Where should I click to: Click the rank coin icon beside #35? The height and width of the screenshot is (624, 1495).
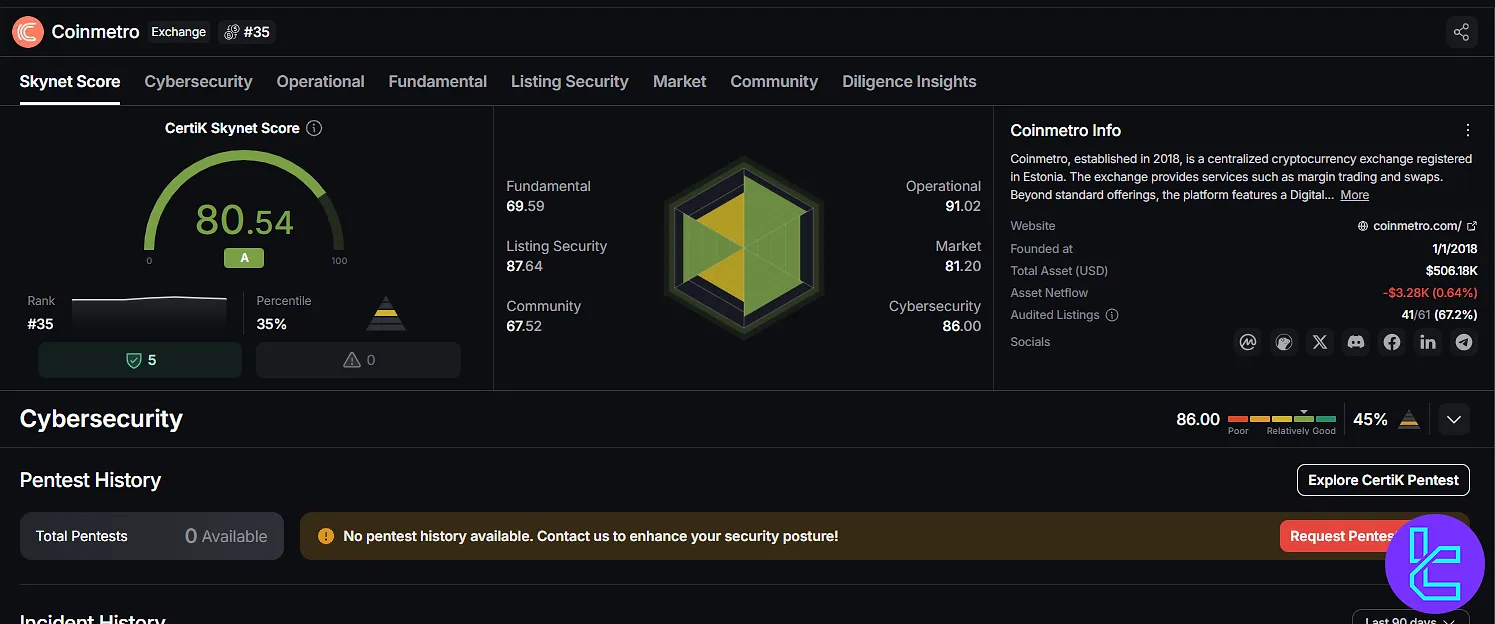click(232, 32)
